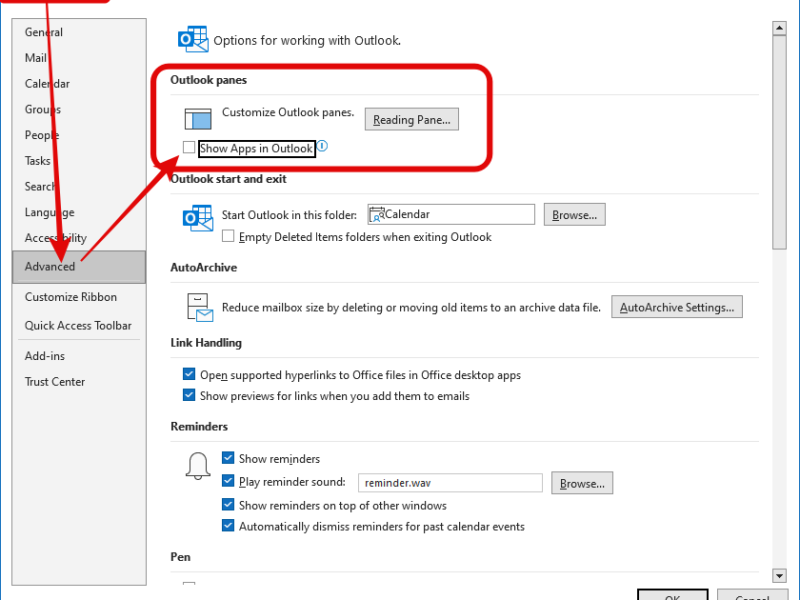
Task: Click the Reminders bell icon
Action: pos(197,466)
